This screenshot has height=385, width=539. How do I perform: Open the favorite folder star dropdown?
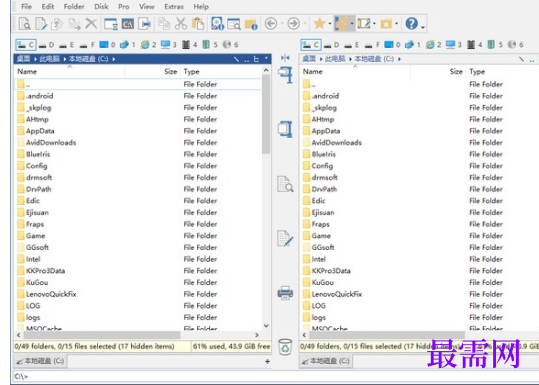pyautogui.click(x=396, y=24)
